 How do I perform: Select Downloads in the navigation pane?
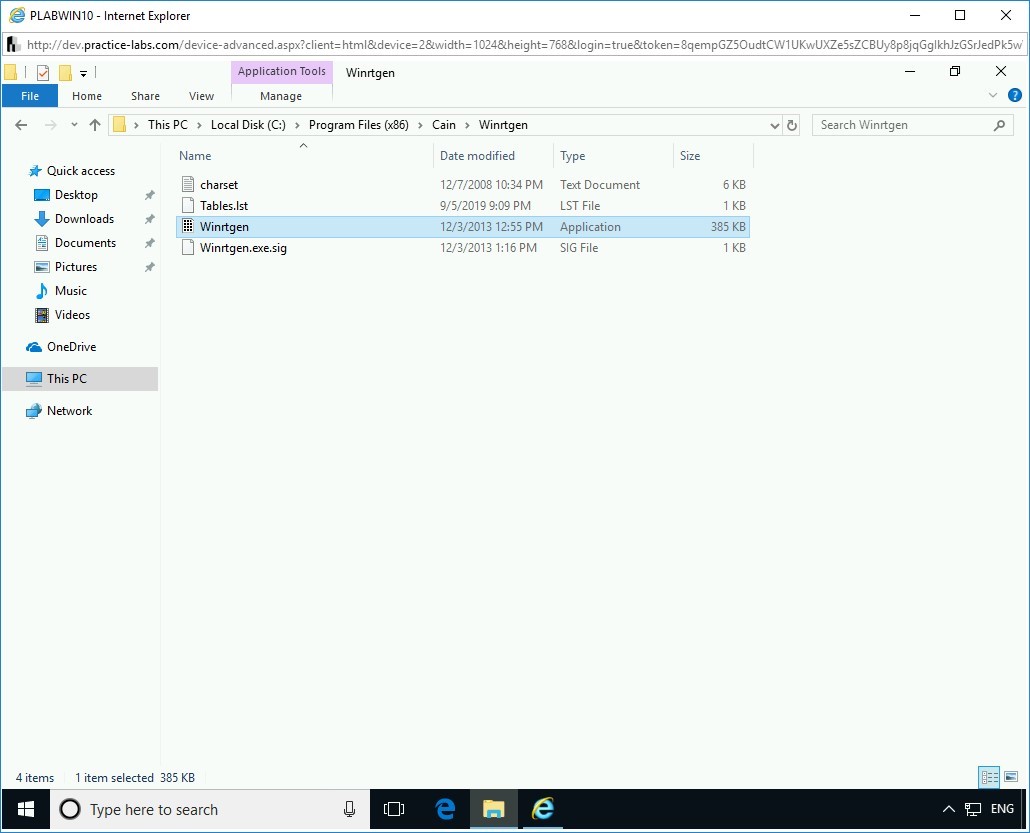84,219
